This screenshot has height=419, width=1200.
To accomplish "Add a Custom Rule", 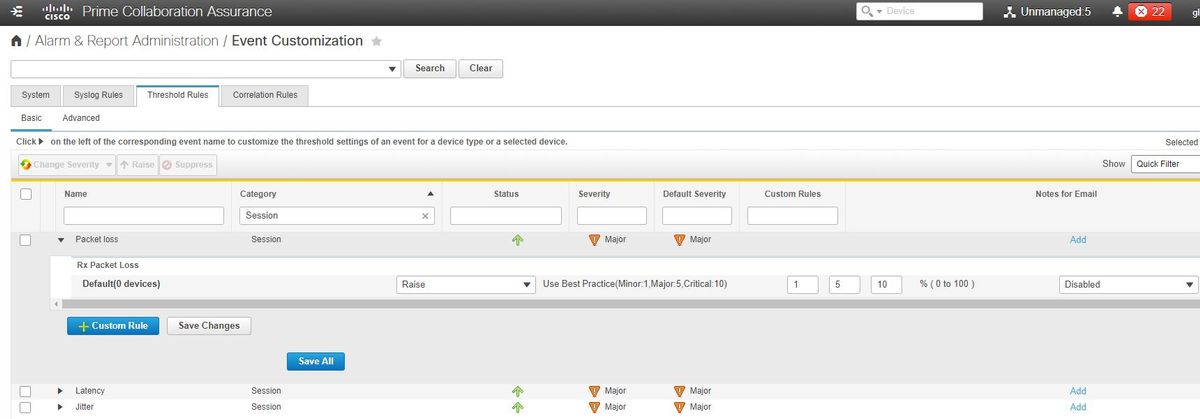I will tap(113, 326).
